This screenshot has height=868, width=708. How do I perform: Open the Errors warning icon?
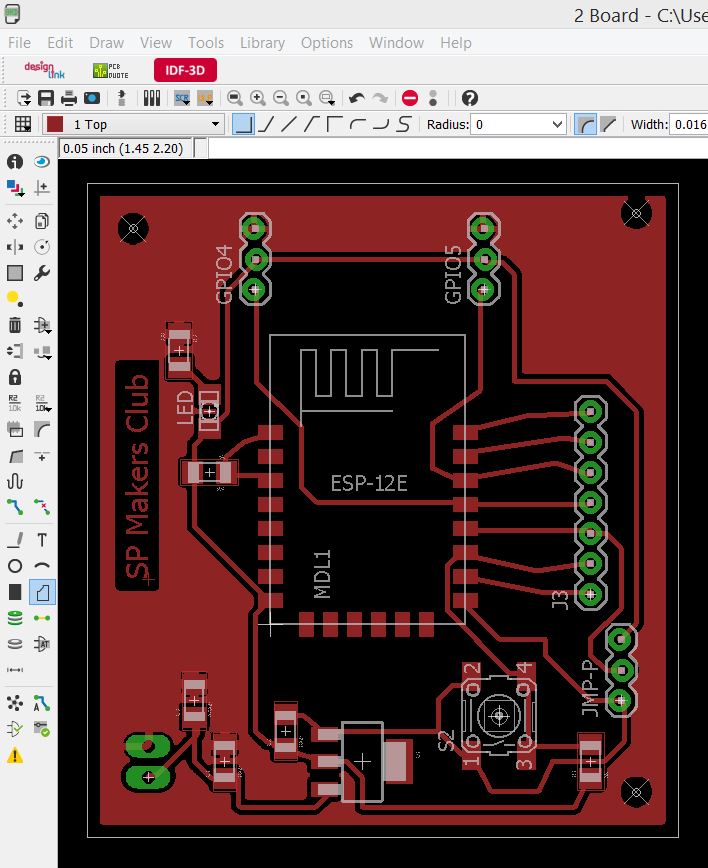(15, 755)
